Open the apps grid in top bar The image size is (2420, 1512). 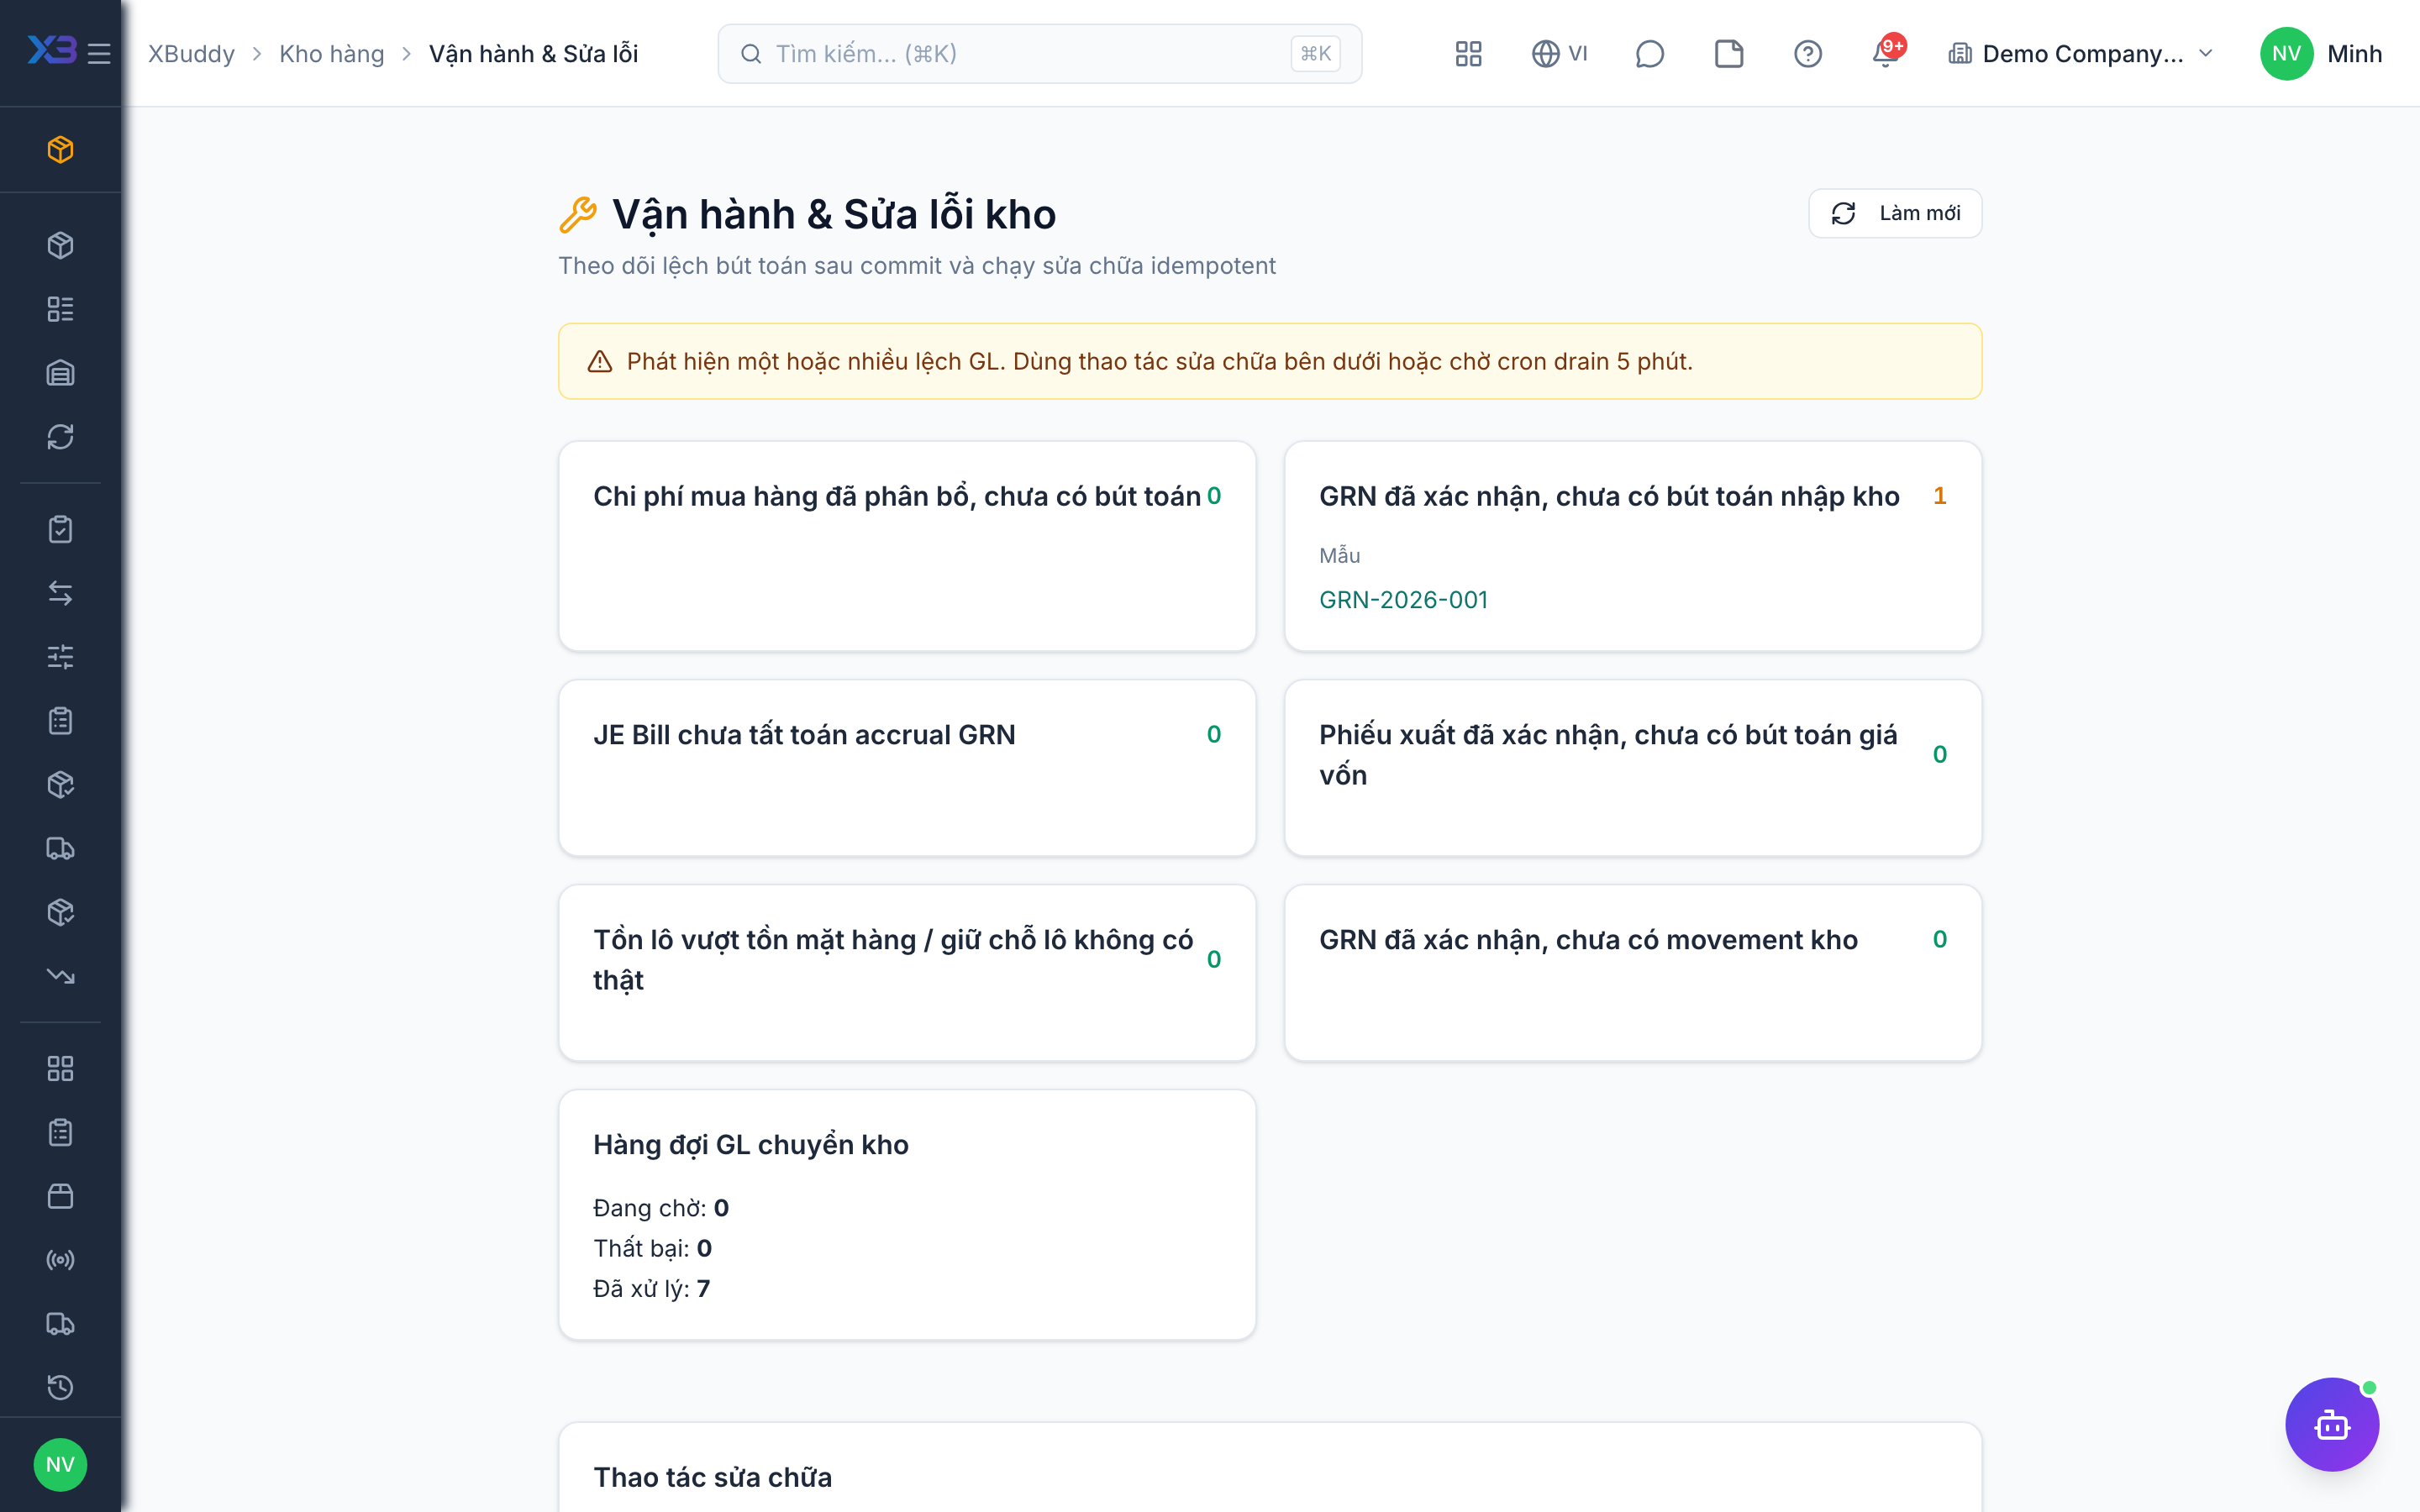[x=1468, y=54]
